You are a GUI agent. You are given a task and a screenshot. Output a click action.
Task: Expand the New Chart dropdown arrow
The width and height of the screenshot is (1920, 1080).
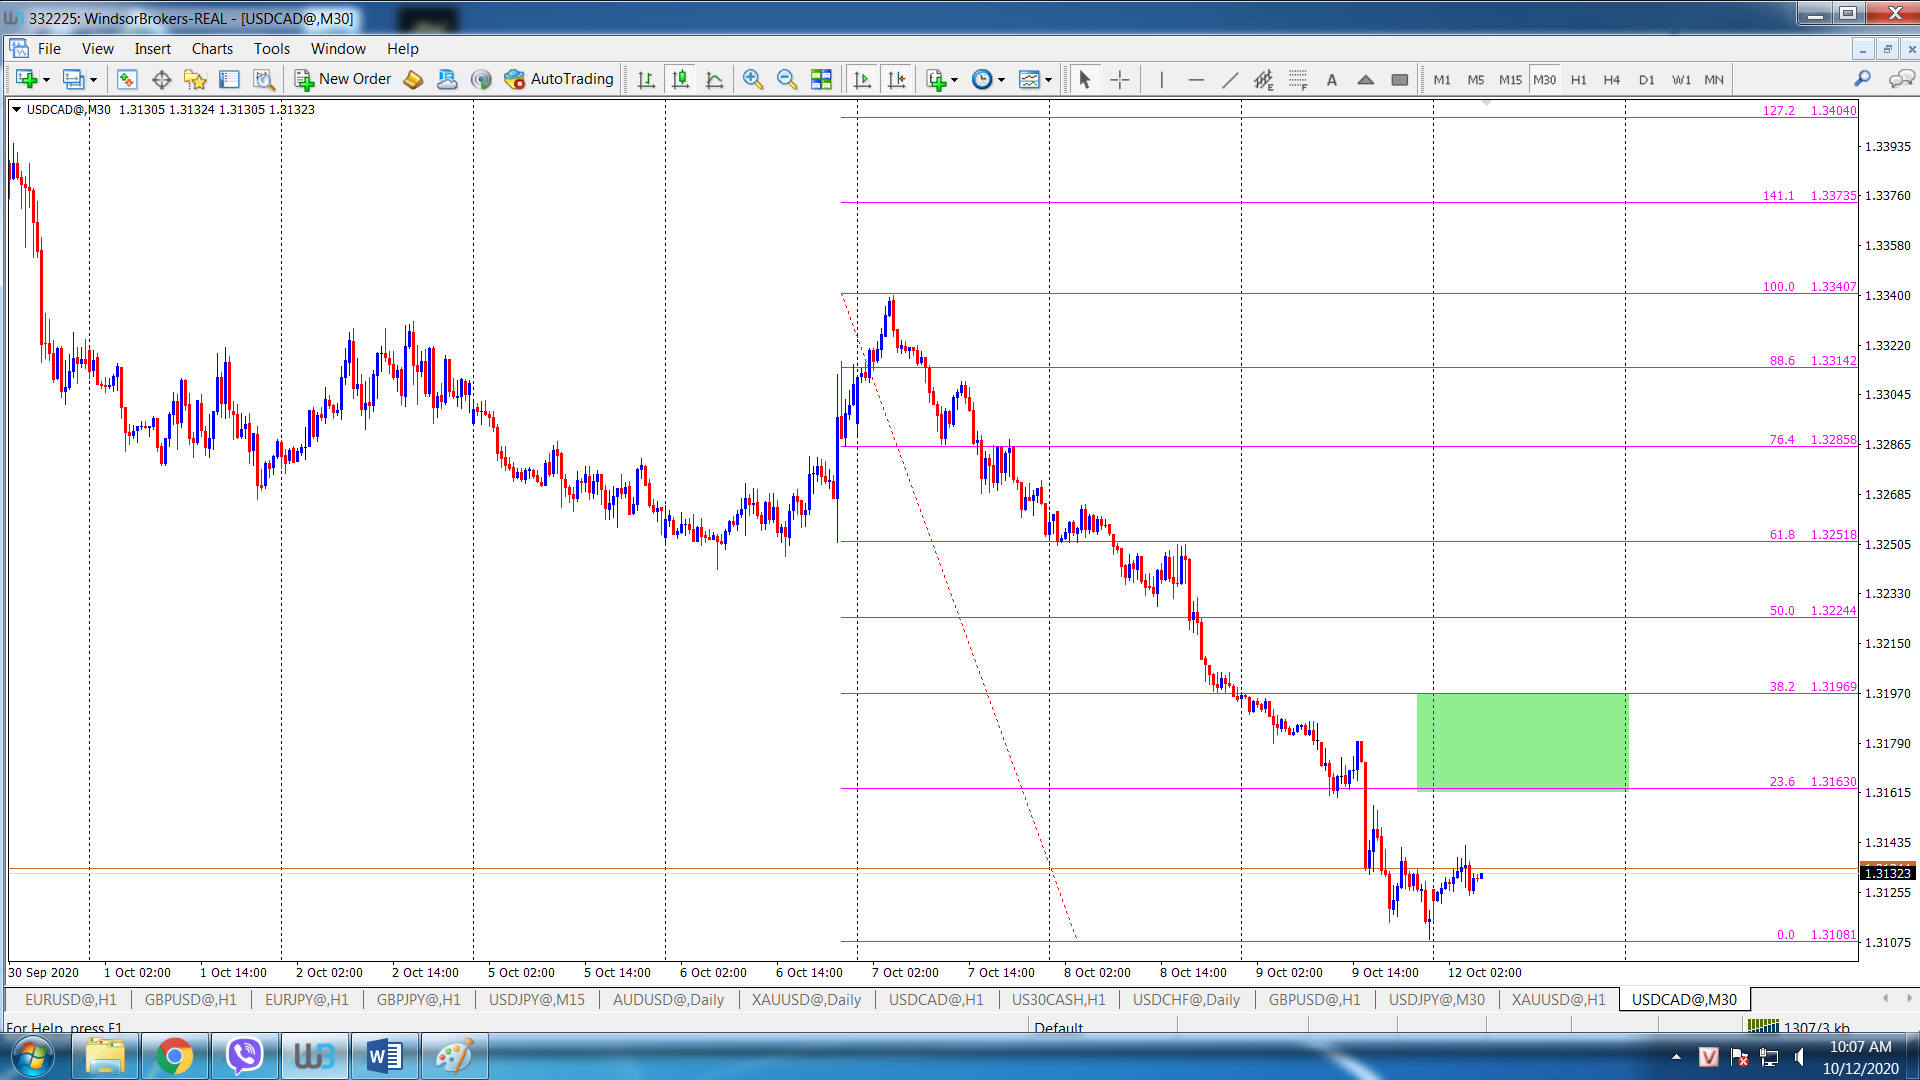(x=46, y=80)
